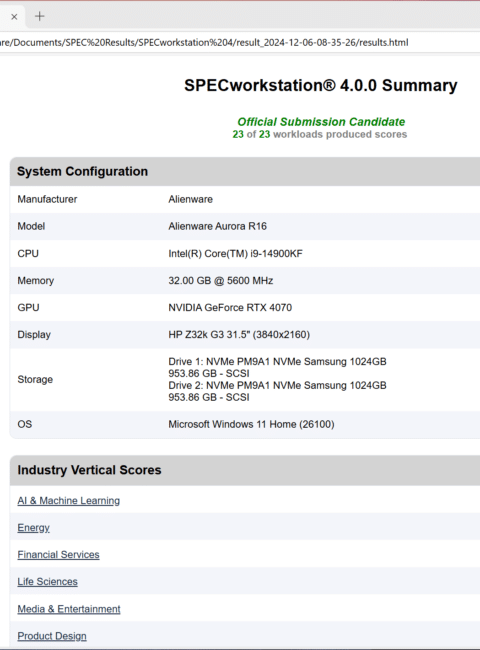The image size is (480, 650).
Task: Click the 'CPU' row label
Action: tap(28, 253)
